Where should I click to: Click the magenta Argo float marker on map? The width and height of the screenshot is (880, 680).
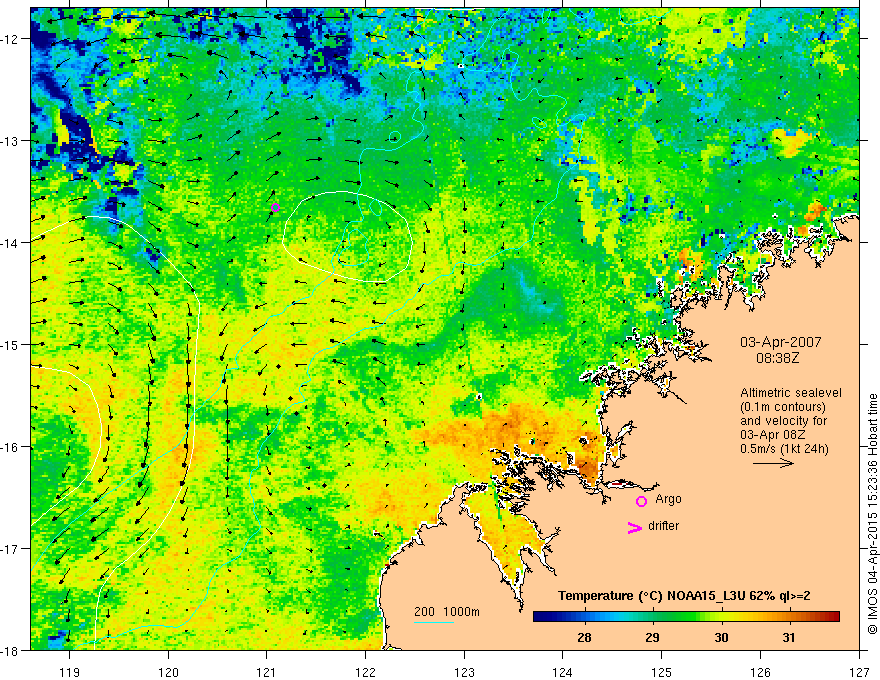(x=276, y=208)
